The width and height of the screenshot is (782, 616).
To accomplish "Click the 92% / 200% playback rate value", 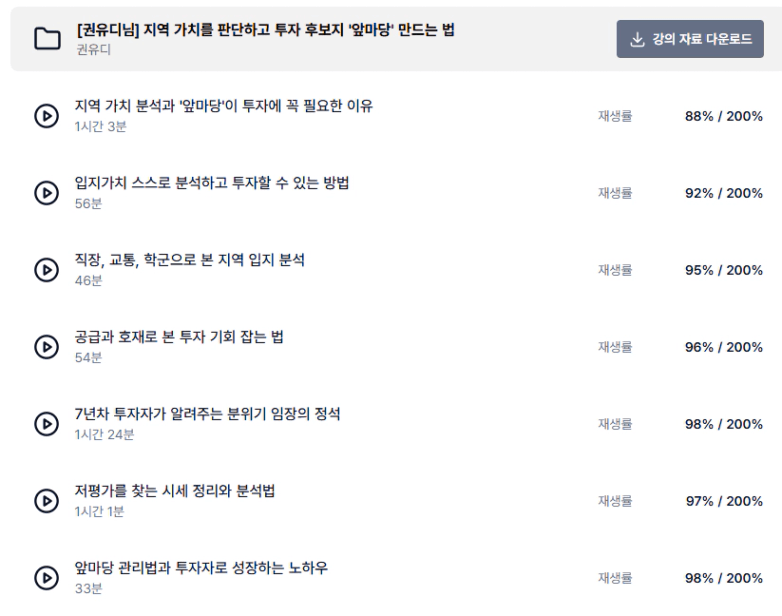I will click(724, 193).
